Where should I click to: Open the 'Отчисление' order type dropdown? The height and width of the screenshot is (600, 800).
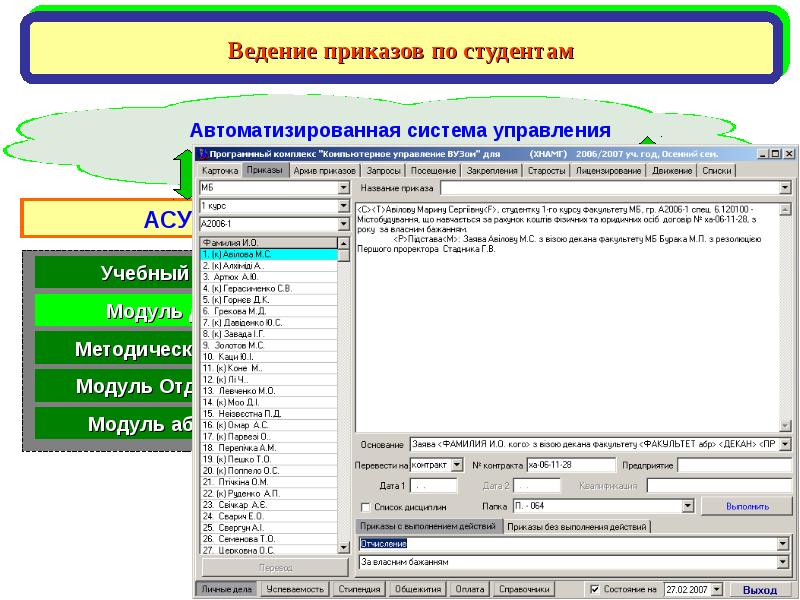[x=784, y=543]
